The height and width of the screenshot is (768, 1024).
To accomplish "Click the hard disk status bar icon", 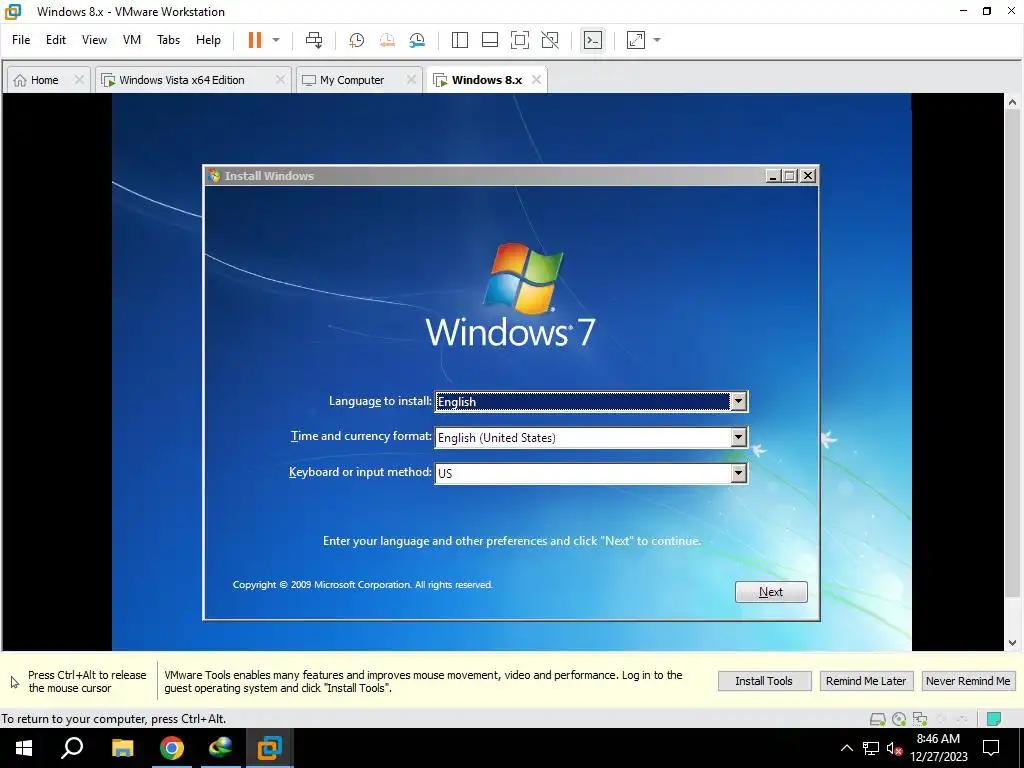I will point(878,719).
